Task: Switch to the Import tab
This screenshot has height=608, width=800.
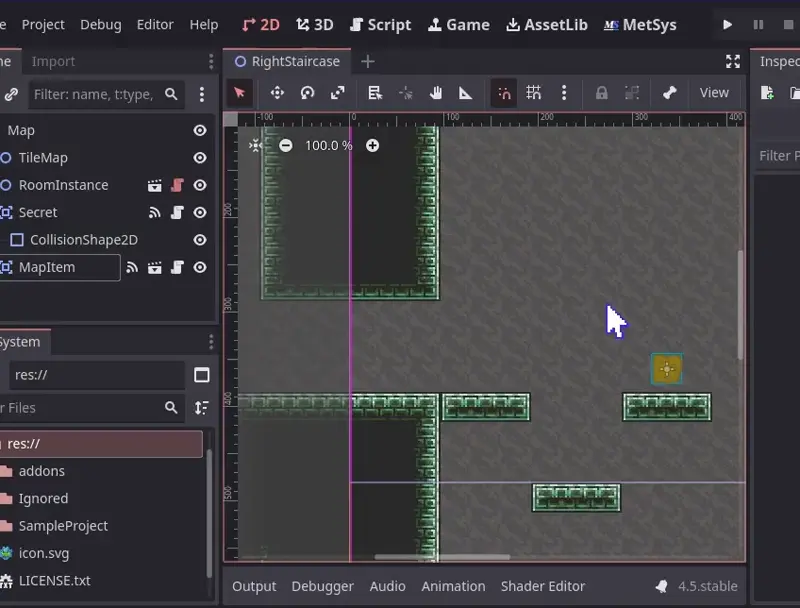Action: click(53, 61)
